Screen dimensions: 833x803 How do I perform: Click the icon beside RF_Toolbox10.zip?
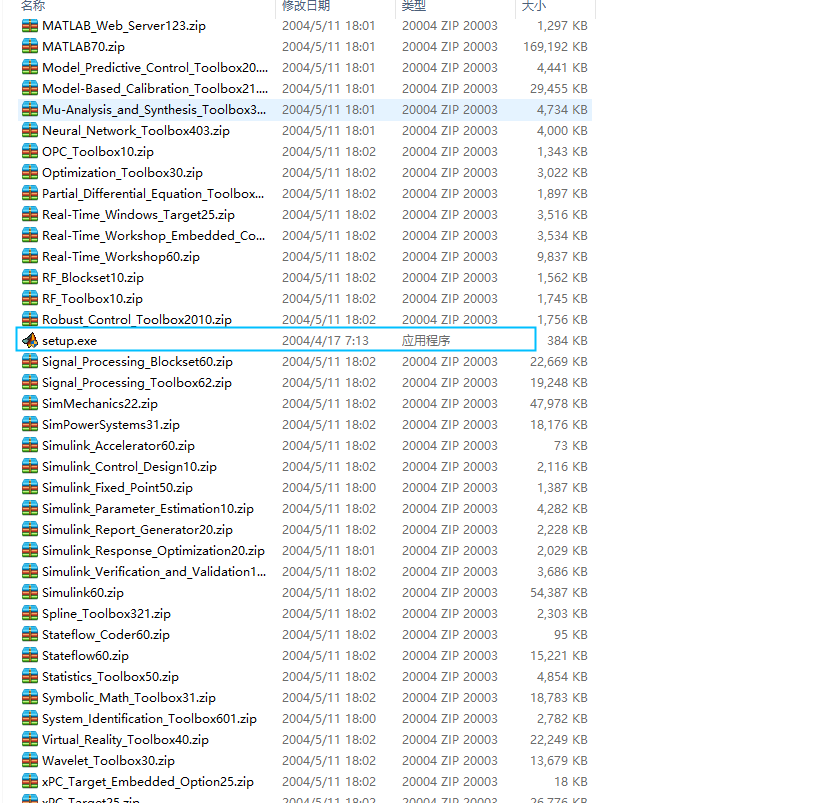30,298
